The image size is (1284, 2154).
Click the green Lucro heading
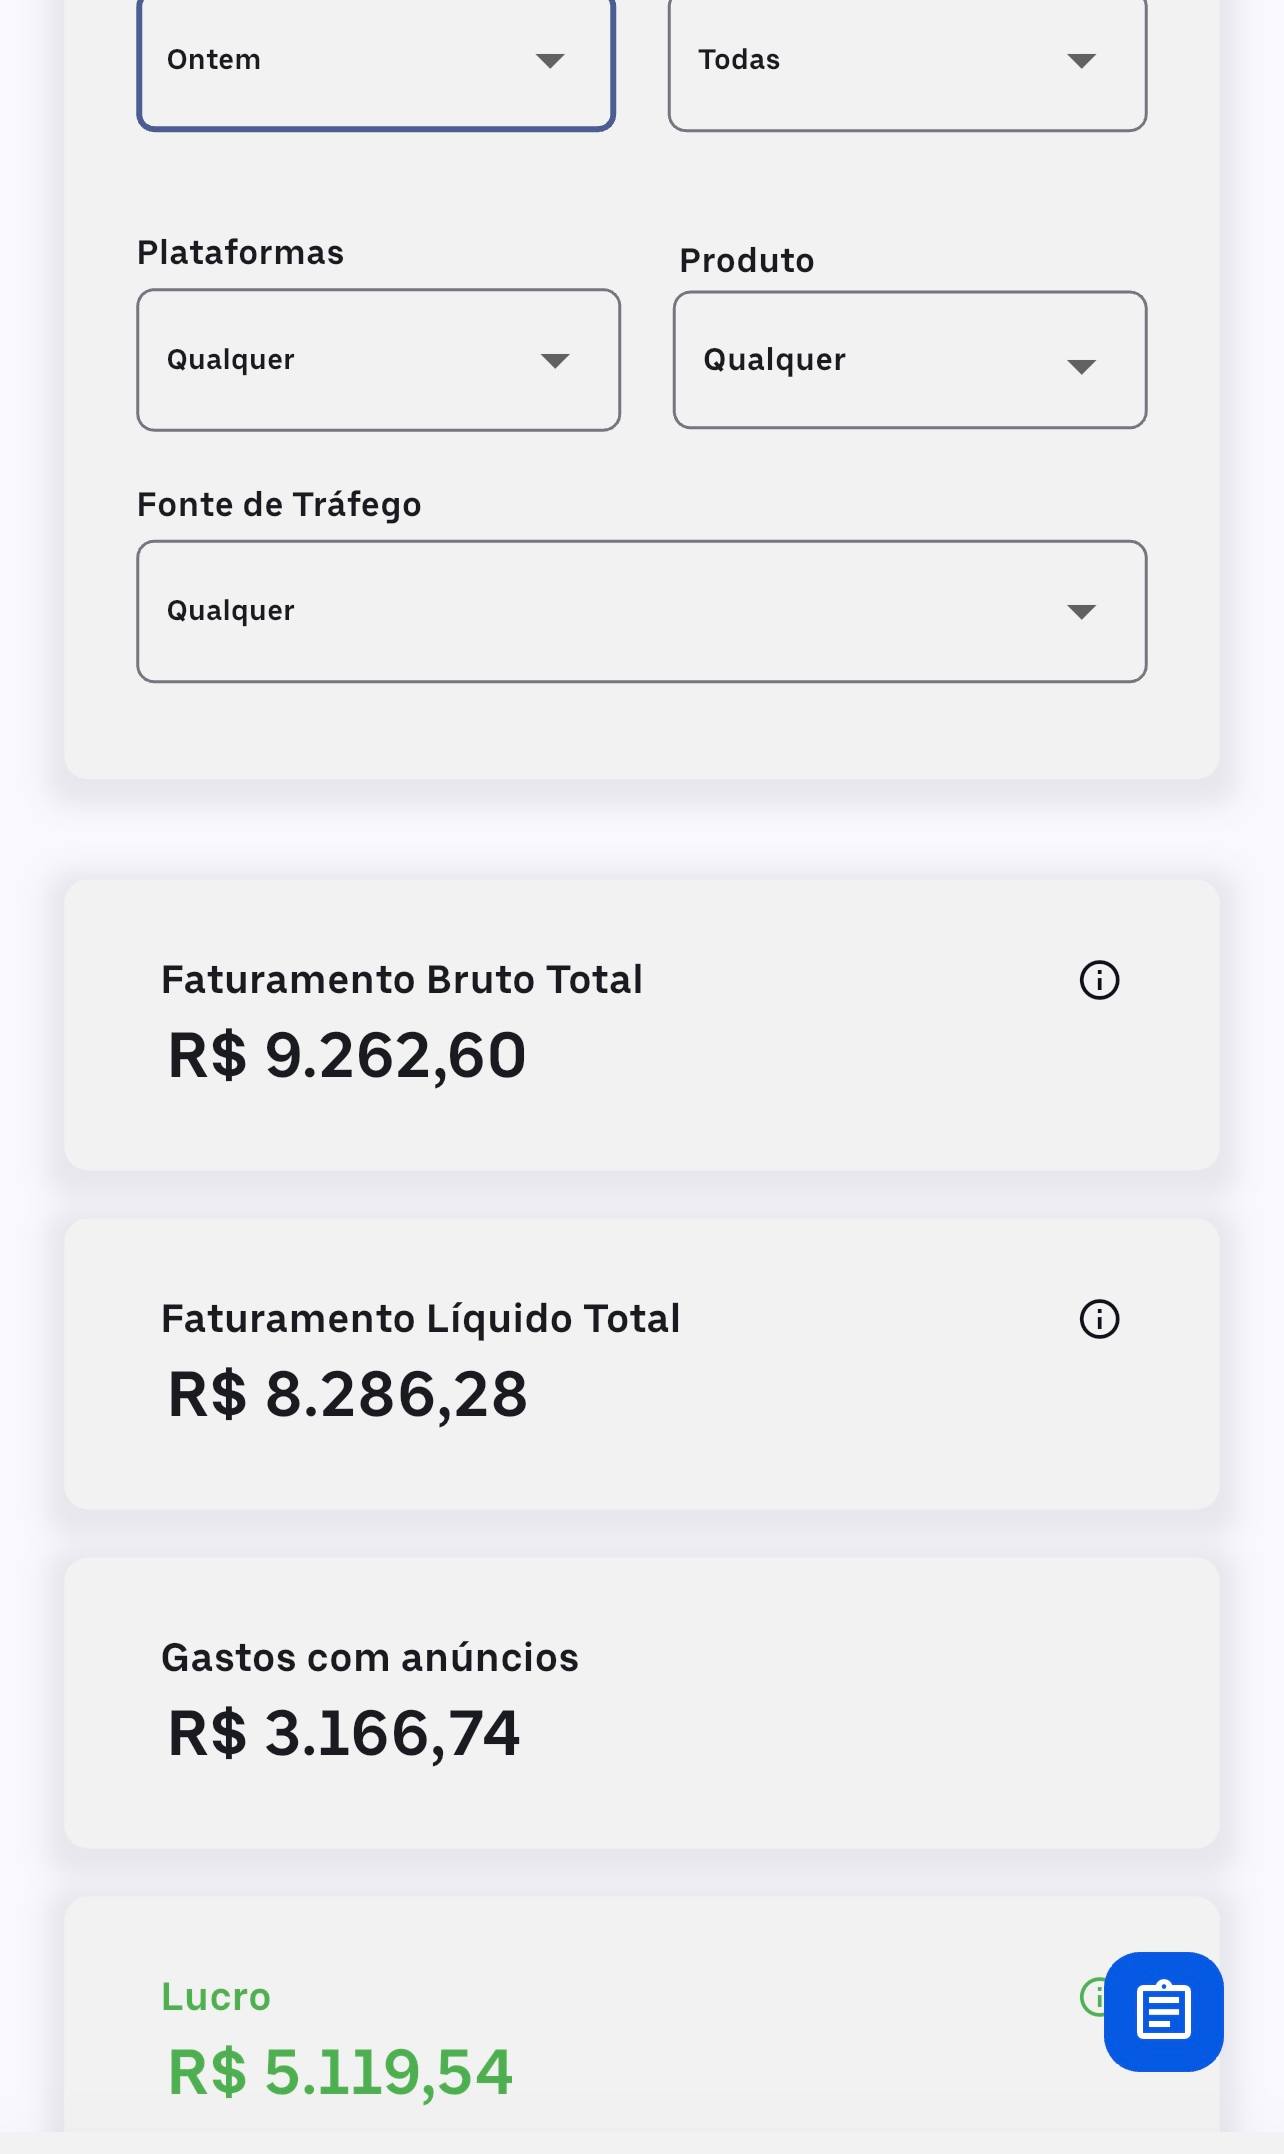[216, 1997]
